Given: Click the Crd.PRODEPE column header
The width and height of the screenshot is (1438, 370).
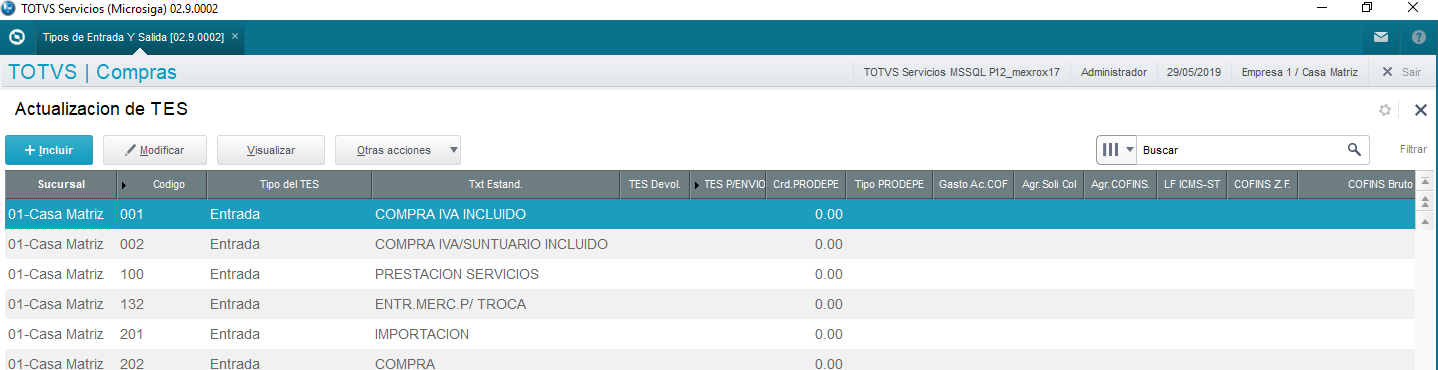Looking at the screenshot, I should coord(806,184).
